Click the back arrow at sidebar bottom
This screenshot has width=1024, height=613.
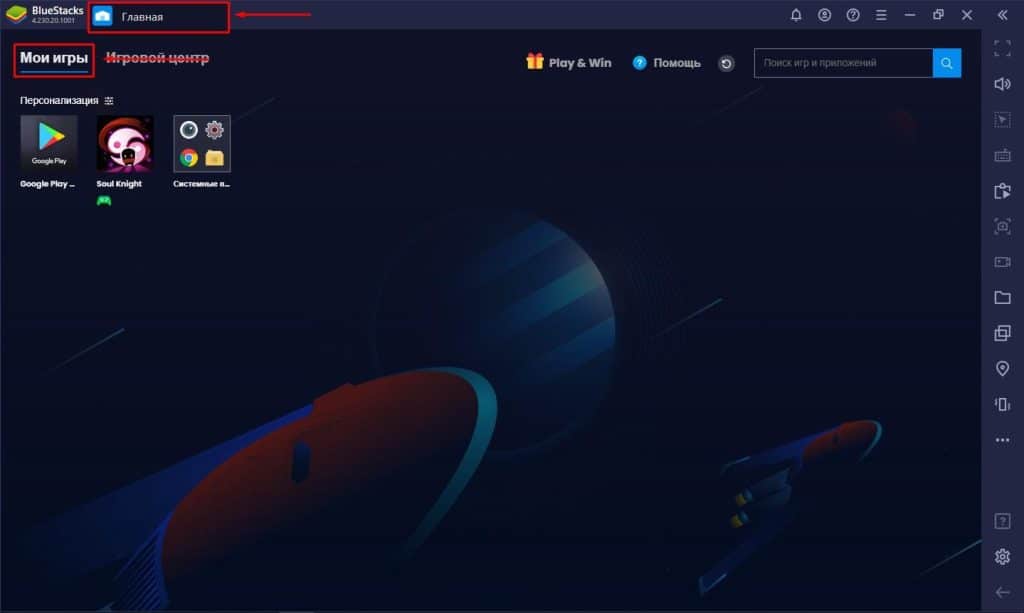tap(1002, 592)
